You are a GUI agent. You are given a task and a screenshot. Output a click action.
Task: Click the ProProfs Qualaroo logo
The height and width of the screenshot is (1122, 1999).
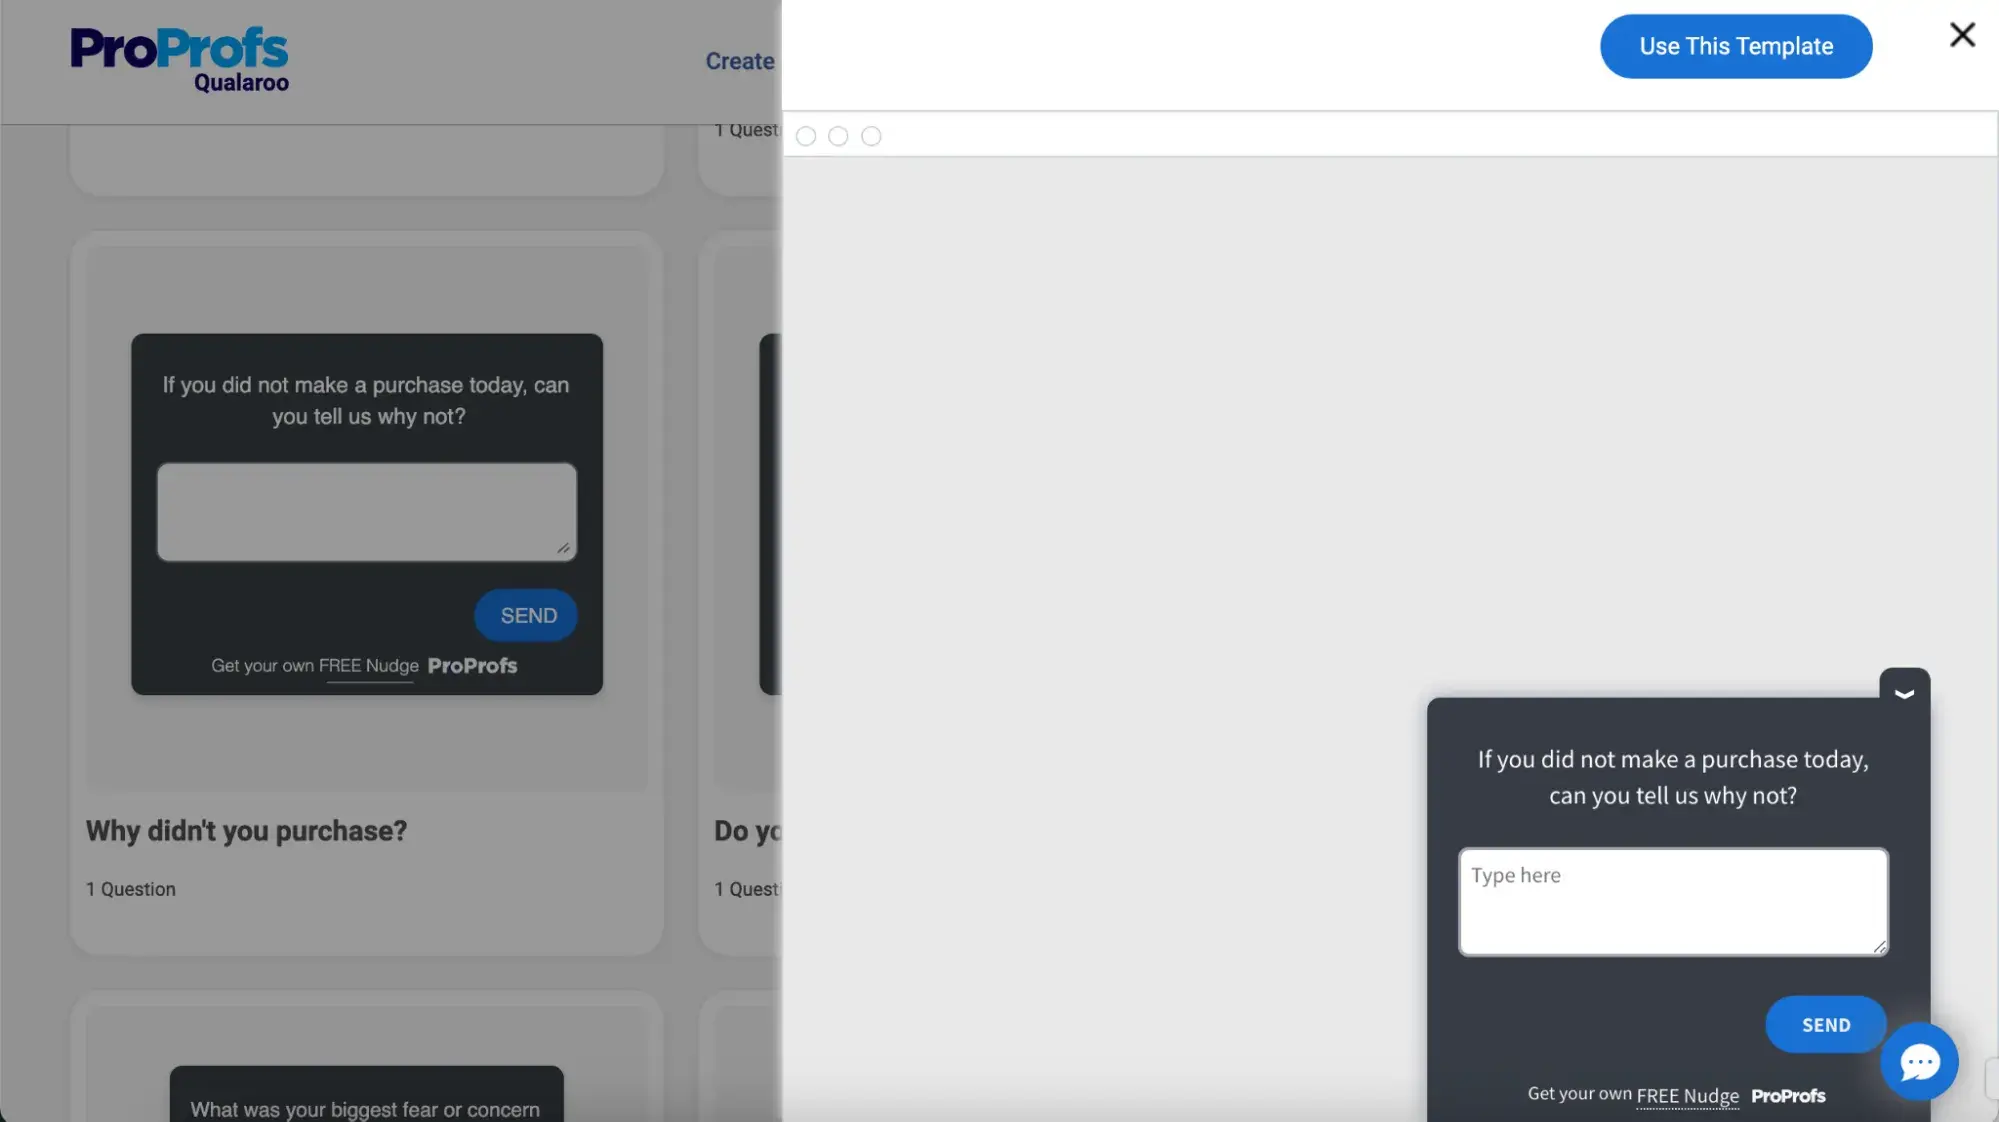(x=179, y=58)
